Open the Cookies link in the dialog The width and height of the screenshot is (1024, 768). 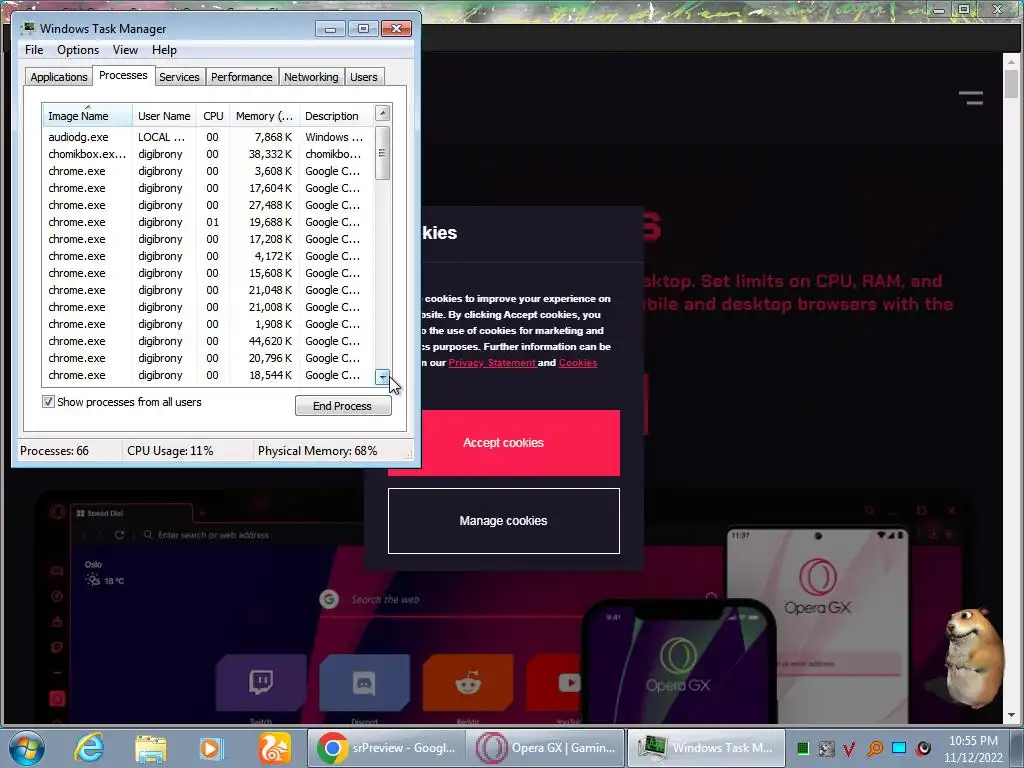(578, 362)
